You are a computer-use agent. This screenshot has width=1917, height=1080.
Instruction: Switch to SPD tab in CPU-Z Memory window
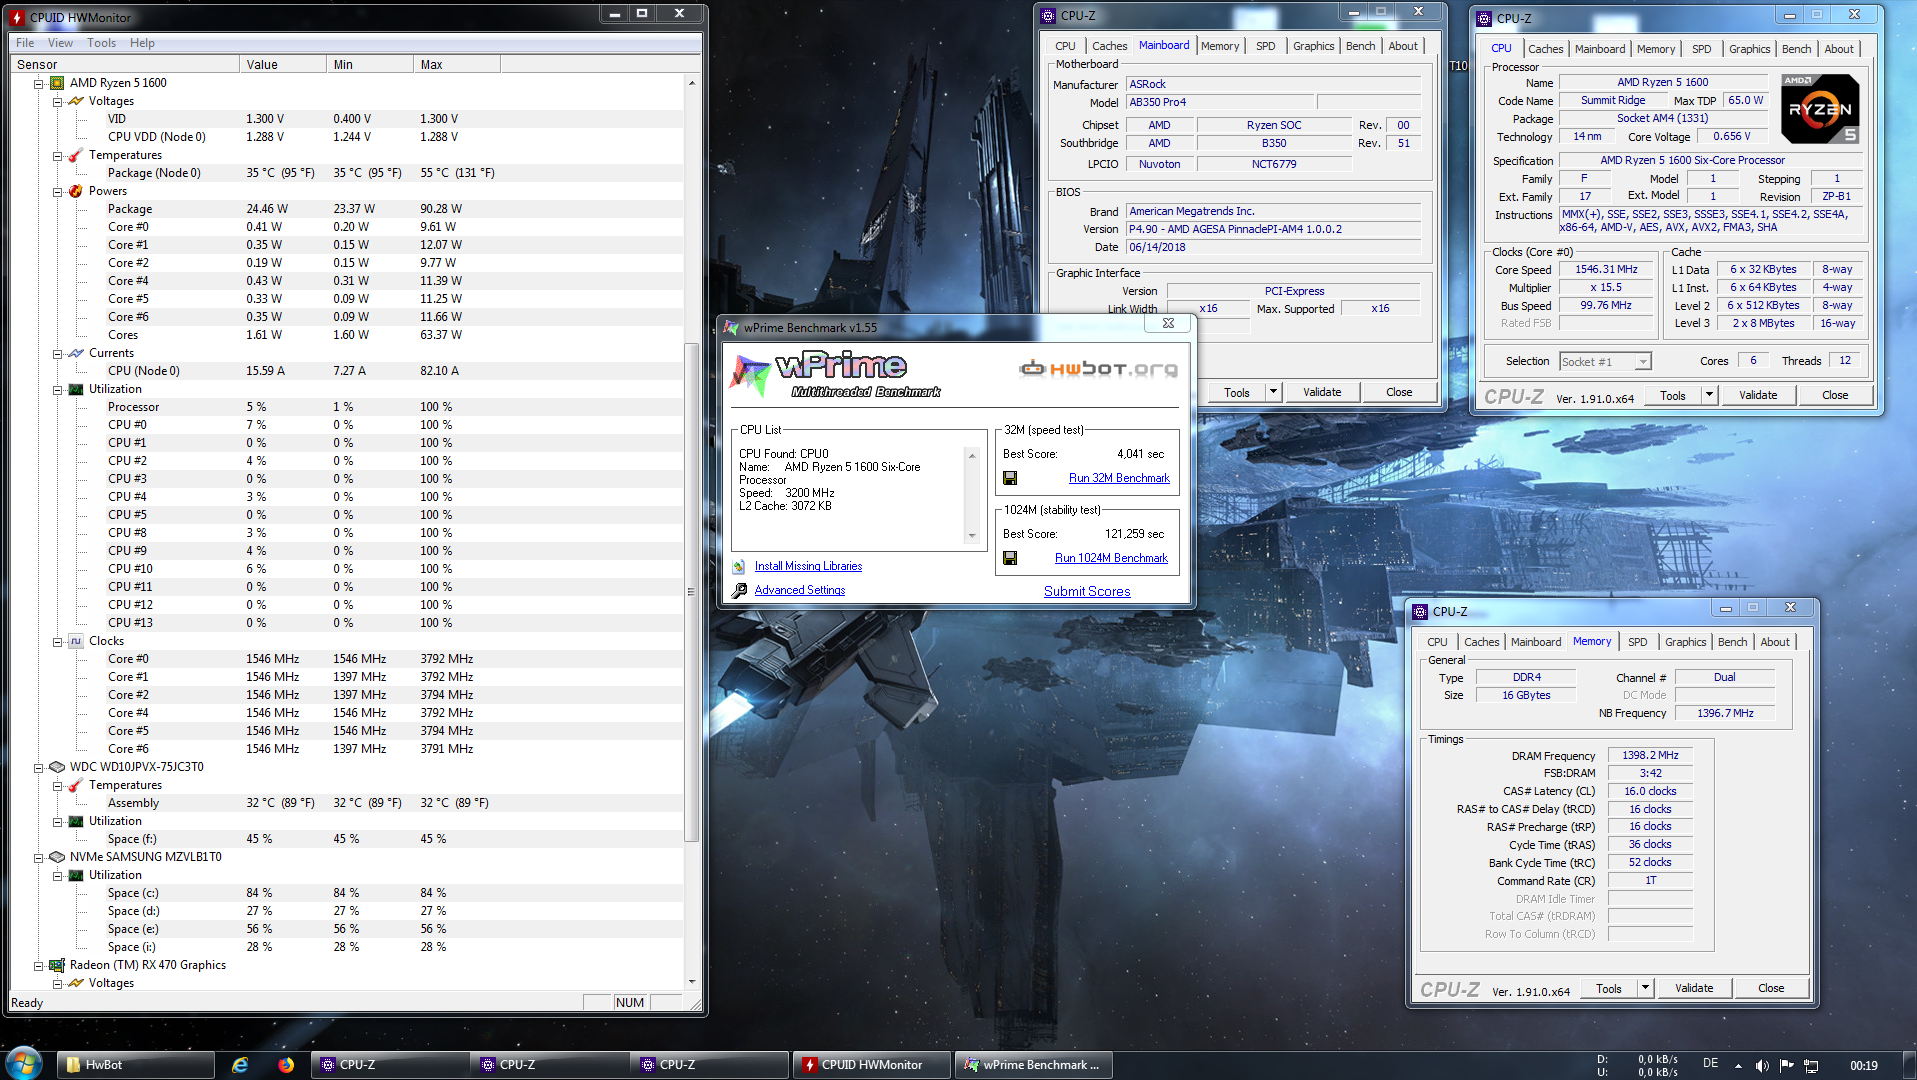[x=1637, y=642]
